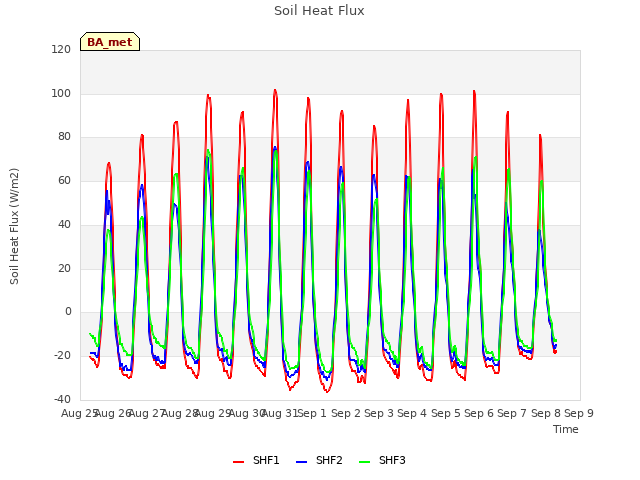The image size is (640, 480).
Task: Select the chart title Soil Heat Flux
Action: (x=319, y=11)
